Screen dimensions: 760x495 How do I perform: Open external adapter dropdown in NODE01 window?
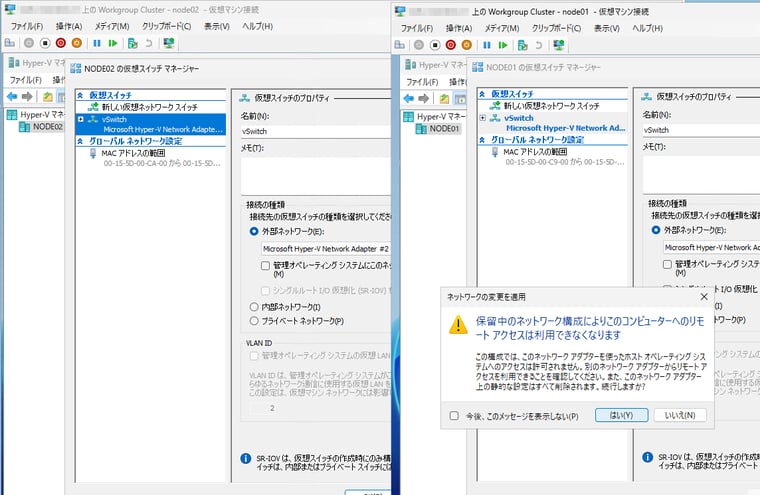(x=711, y=247)
